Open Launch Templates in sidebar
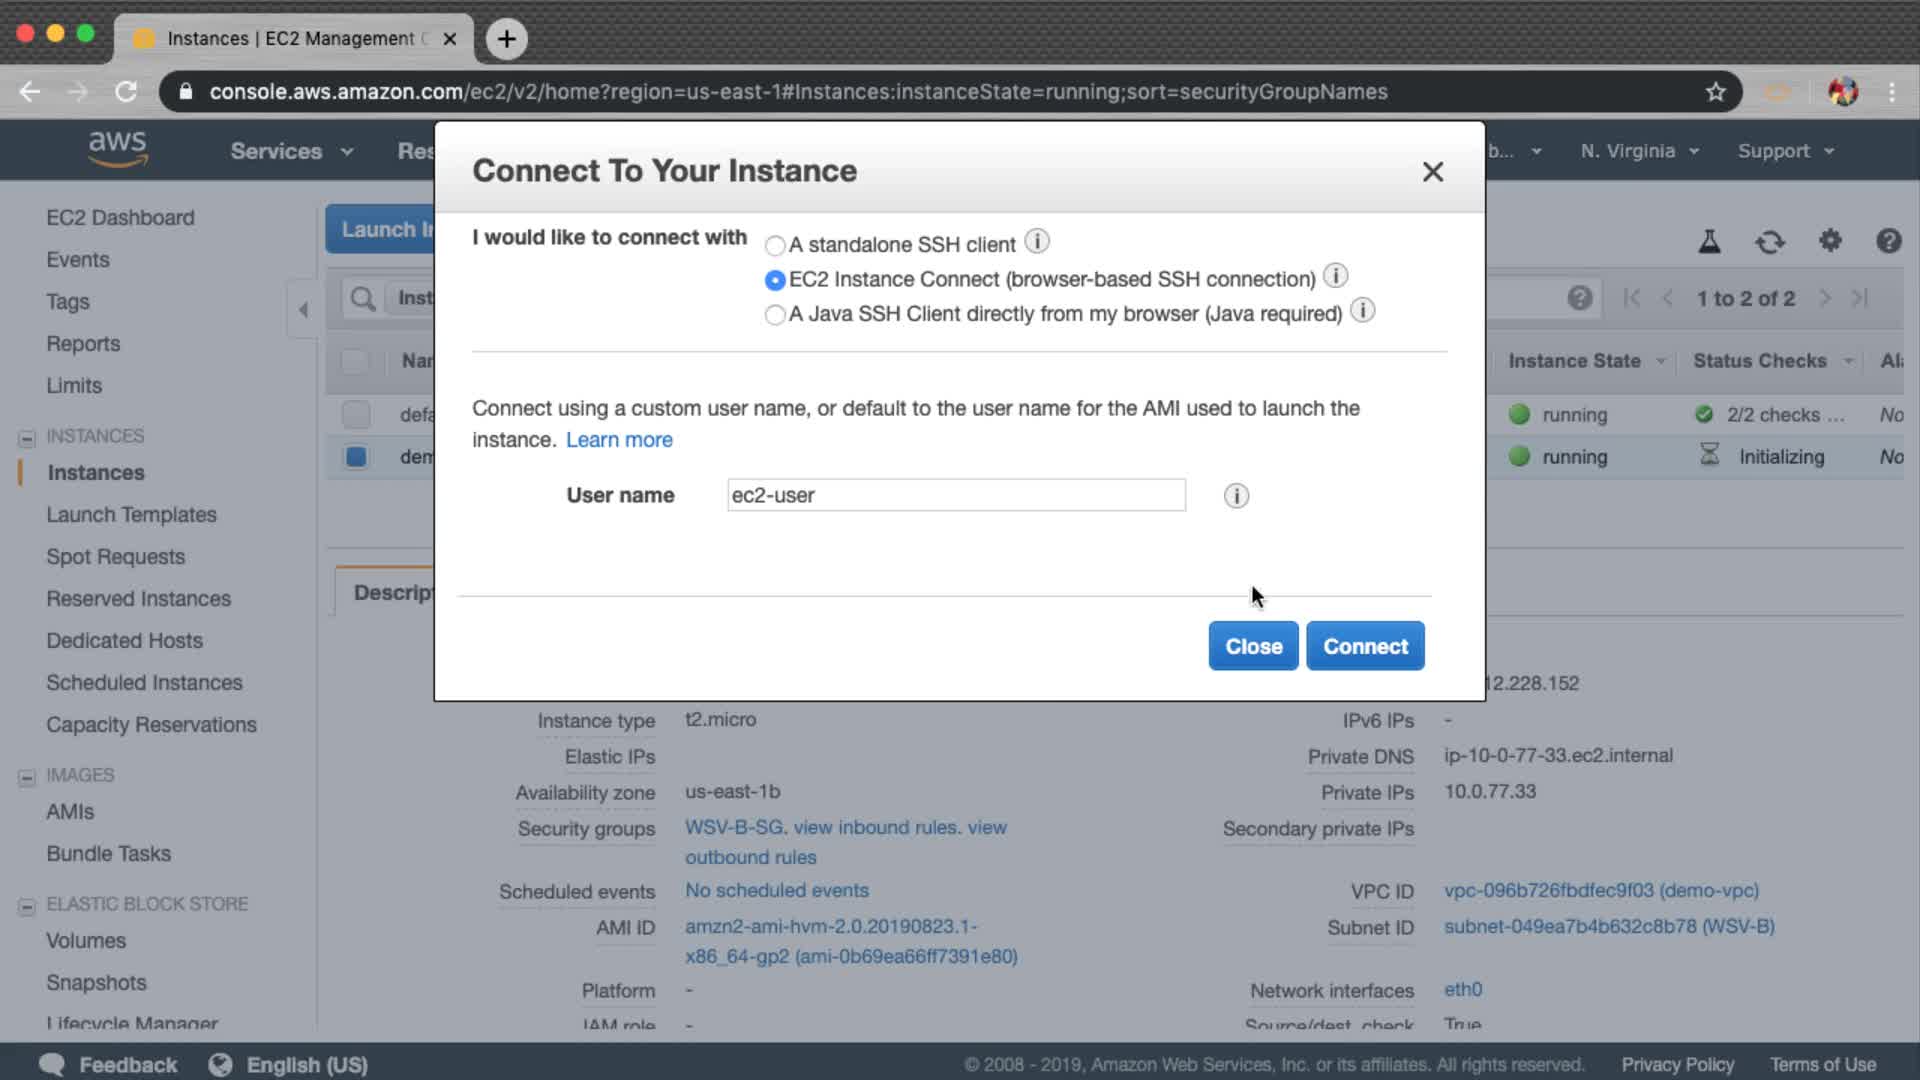Viewport: 1920px width, 1080px height. click(131, 515)
